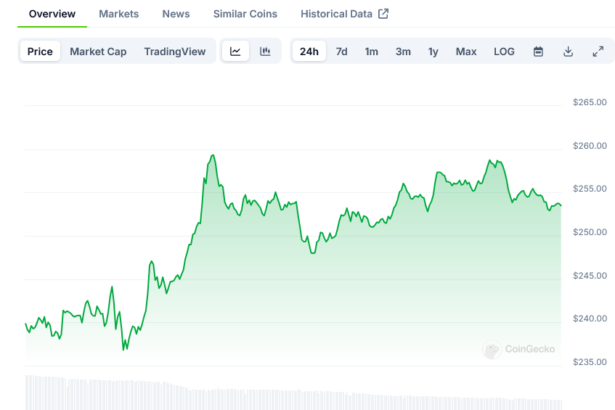The width and height of the screenshot is (615, 410).
Task: Set time range to 1m
Action: 371,52
